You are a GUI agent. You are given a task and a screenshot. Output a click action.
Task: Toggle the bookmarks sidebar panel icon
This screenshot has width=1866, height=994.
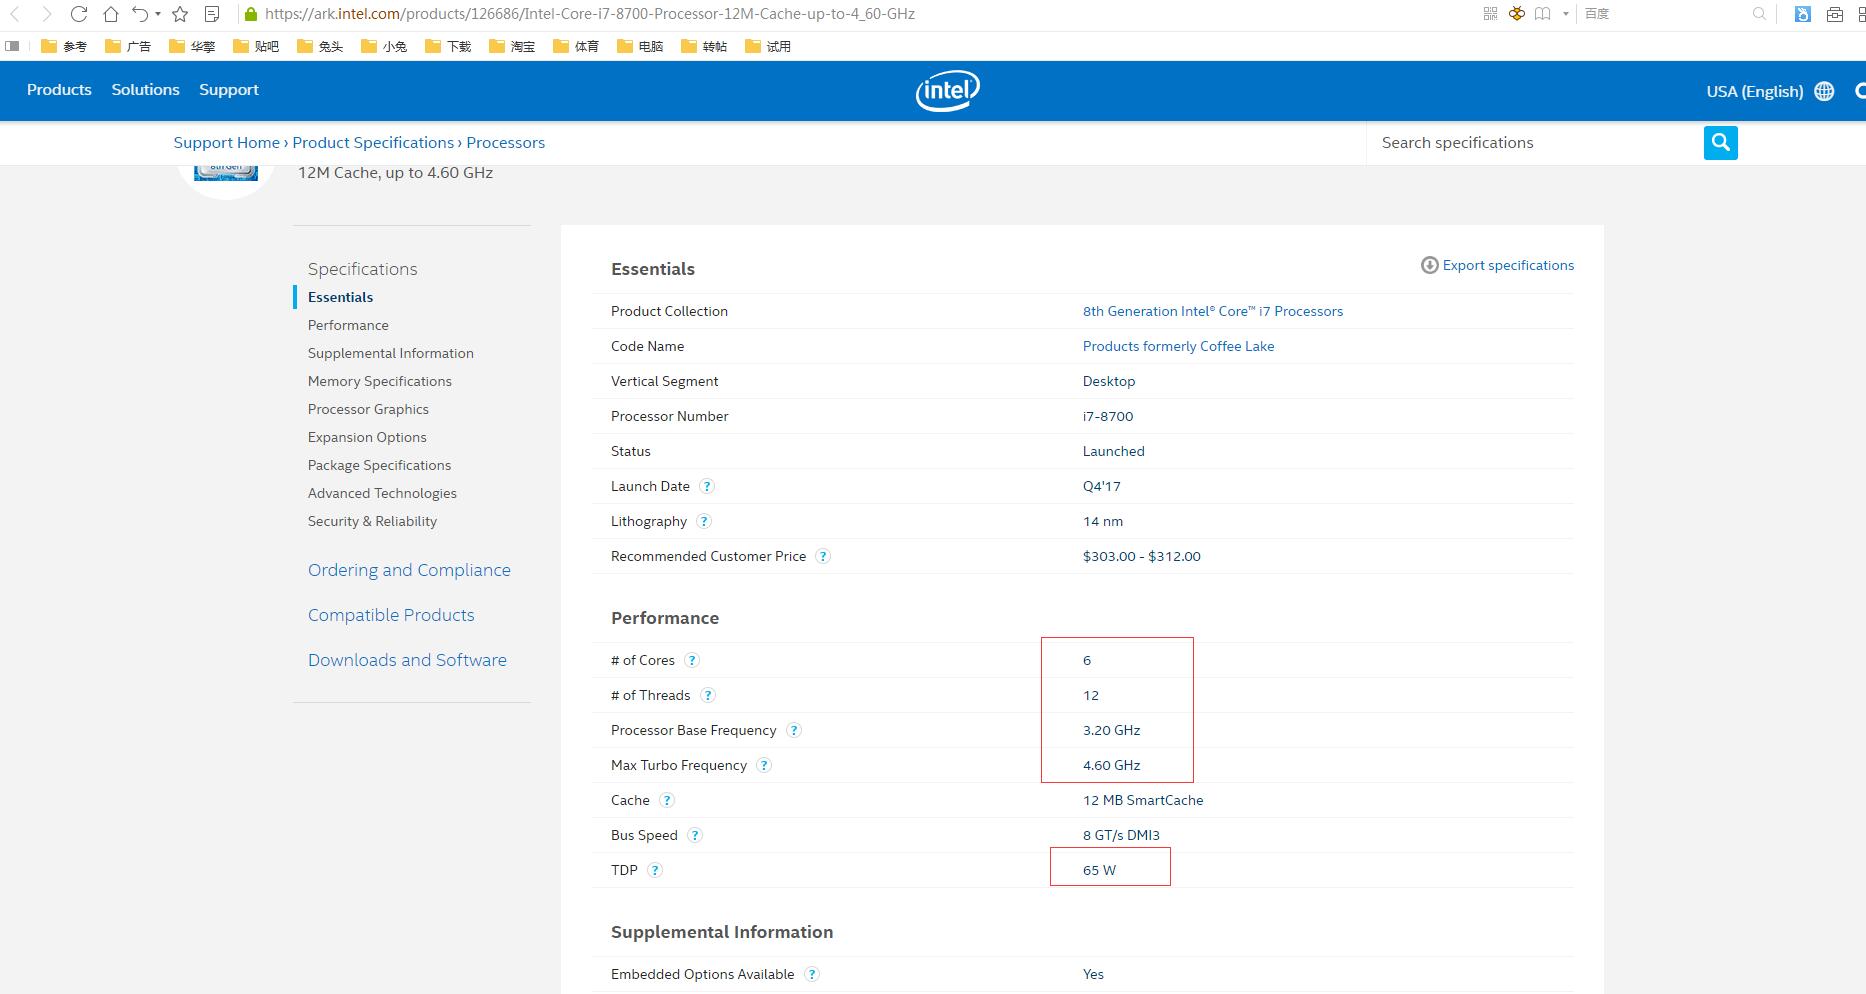point(12,46)
